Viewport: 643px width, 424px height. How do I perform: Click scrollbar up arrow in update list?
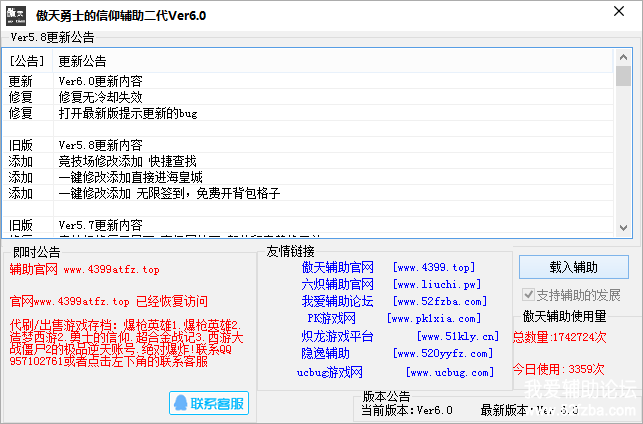click(623, 57)
